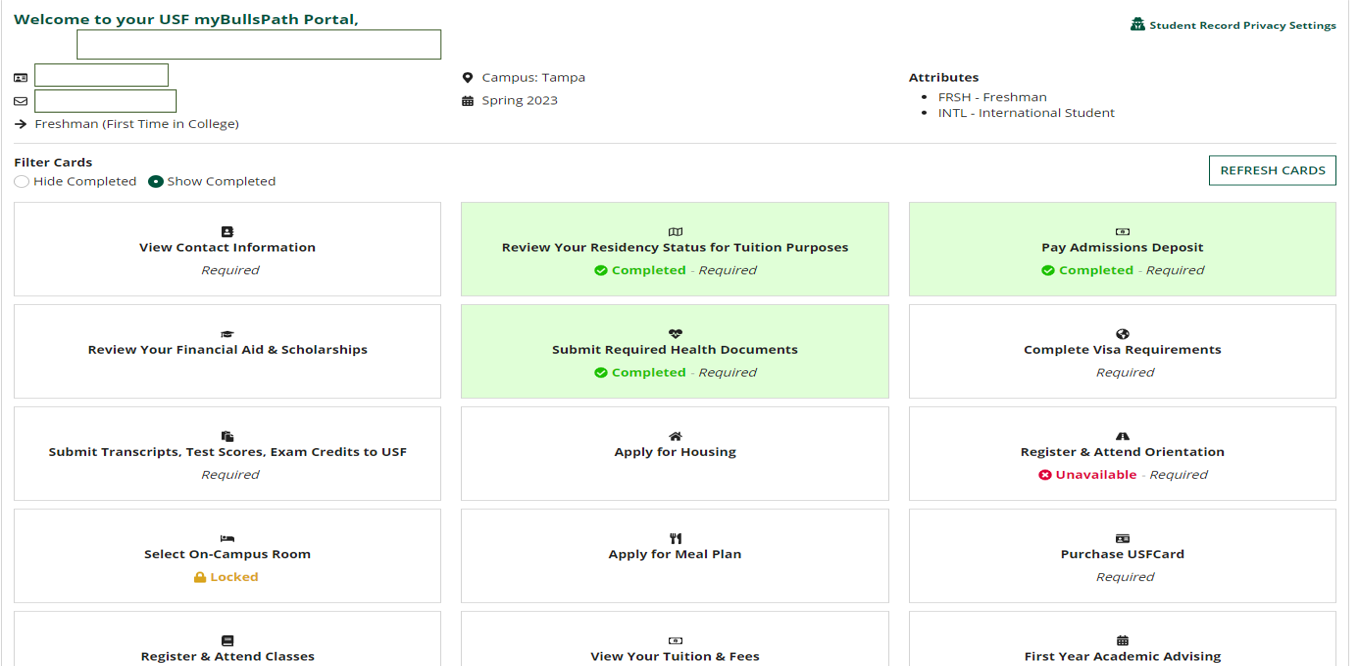Open Apply for Housing card title
Image resolution: width=1352 pixels, height=666 pixels.
[675, 452]
